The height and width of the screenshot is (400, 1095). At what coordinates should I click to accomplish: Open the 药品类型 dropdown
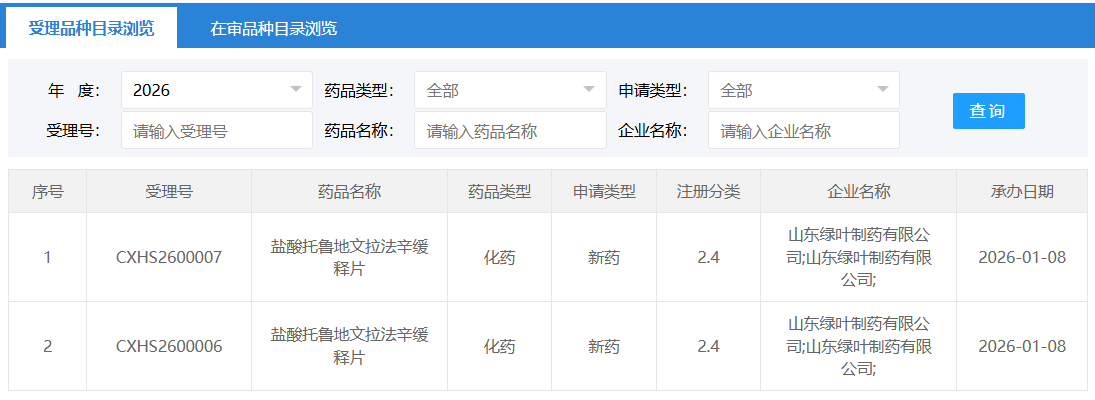pos(509,90)
